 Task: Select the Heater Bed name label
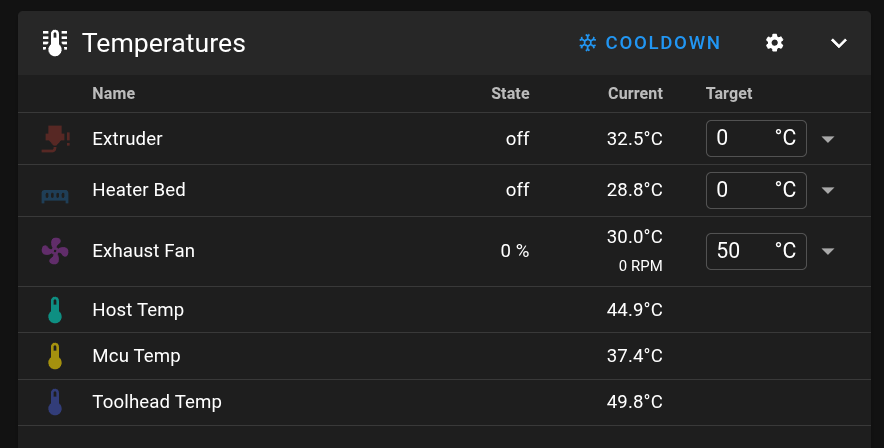(139, 189)
